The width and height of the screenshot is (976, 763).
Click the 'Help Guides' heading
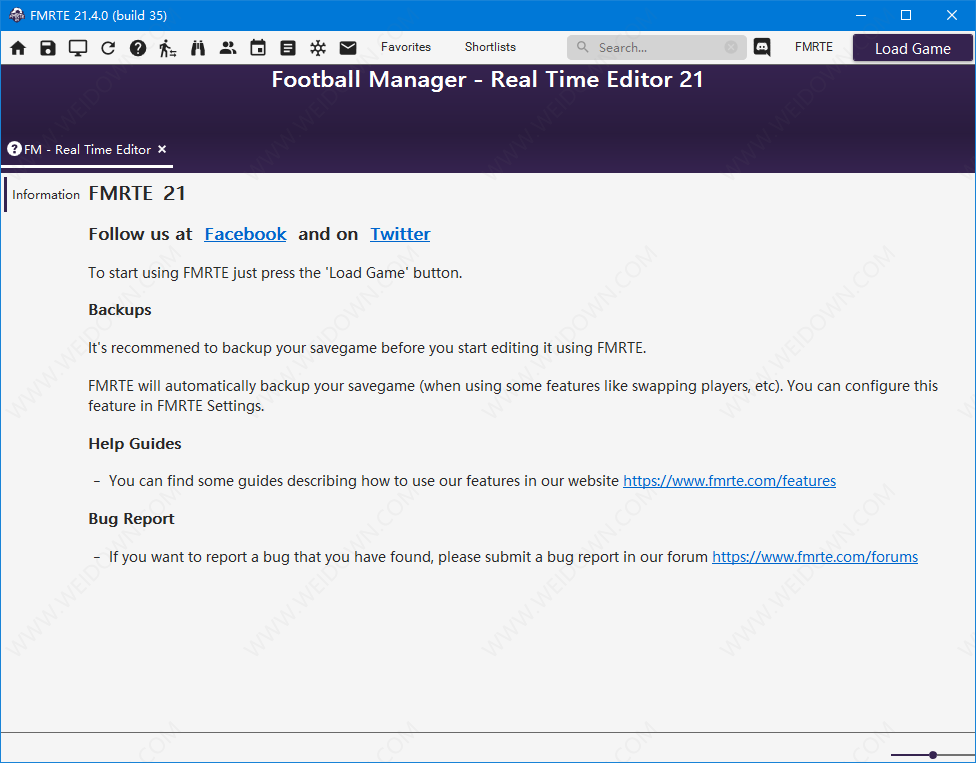[x=135, y=444]
